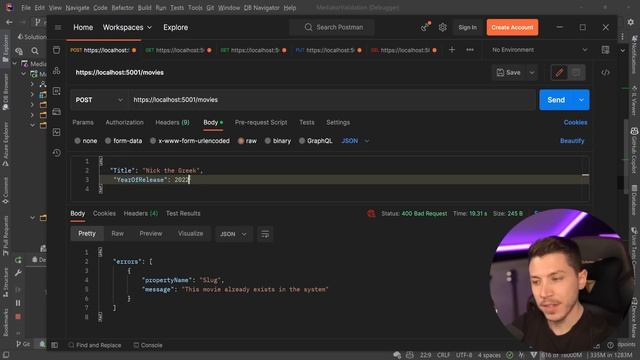Screen dimensions: 640x360
Task: Open Collections in the Postman sidebar
Action: 56,50
